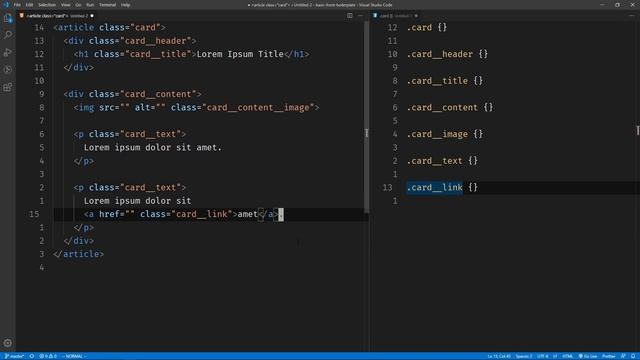Open left editor group's more actions menu
This screenshot has width=640, height=360.
[360, 16]
